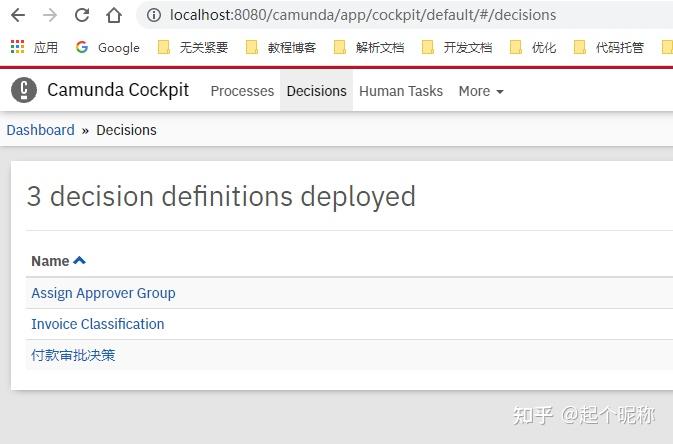This screenshot has width=673, height=444.
Task: Reload the current page
Action: coord(82,15)
